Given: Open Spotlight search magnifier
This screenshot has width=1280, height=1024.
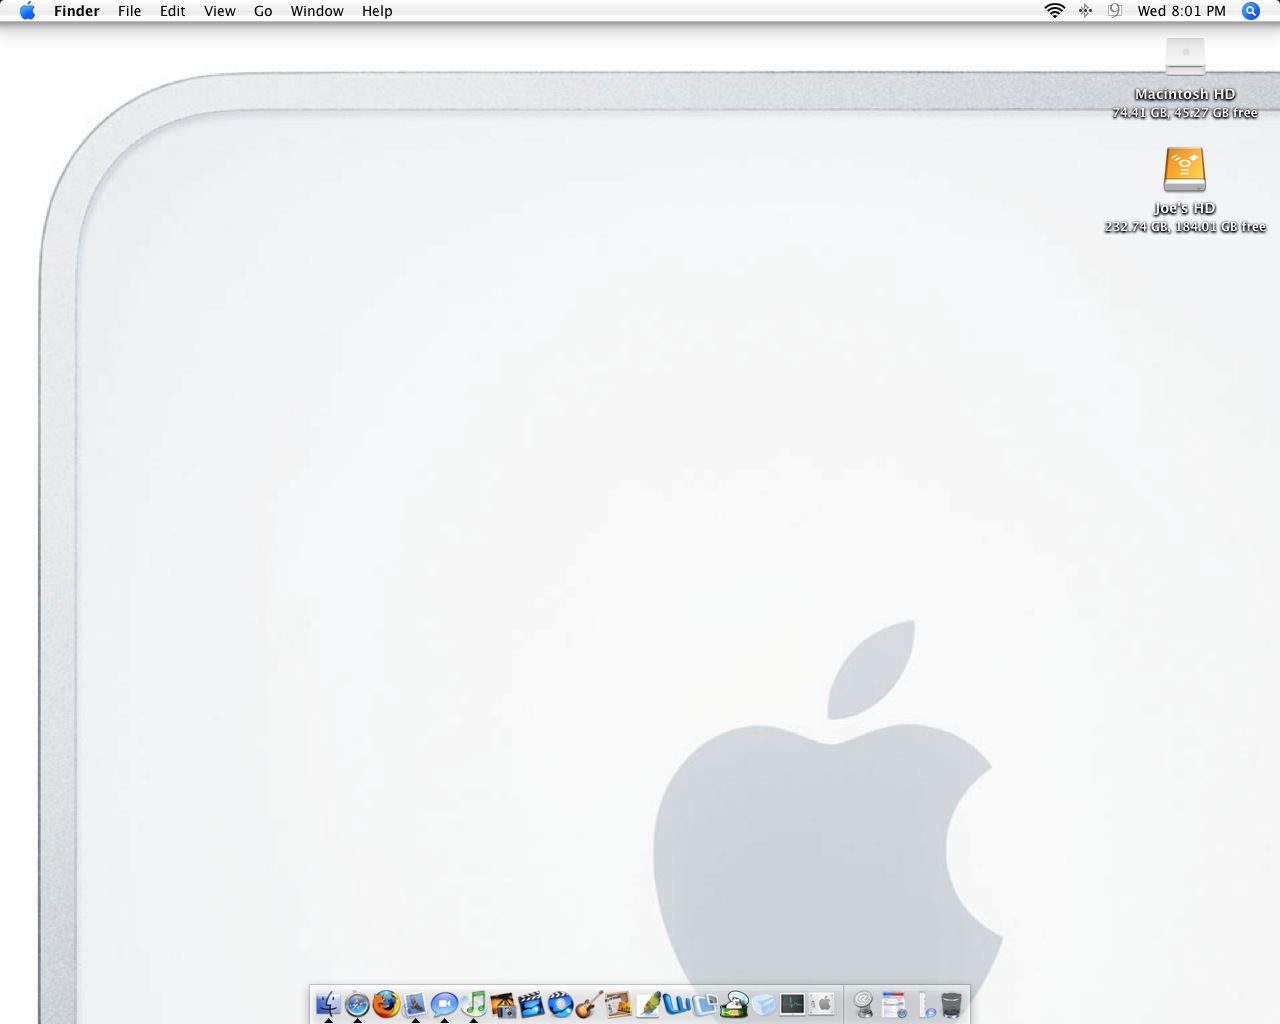Looking at the screenshot, I should [1250, 11].
